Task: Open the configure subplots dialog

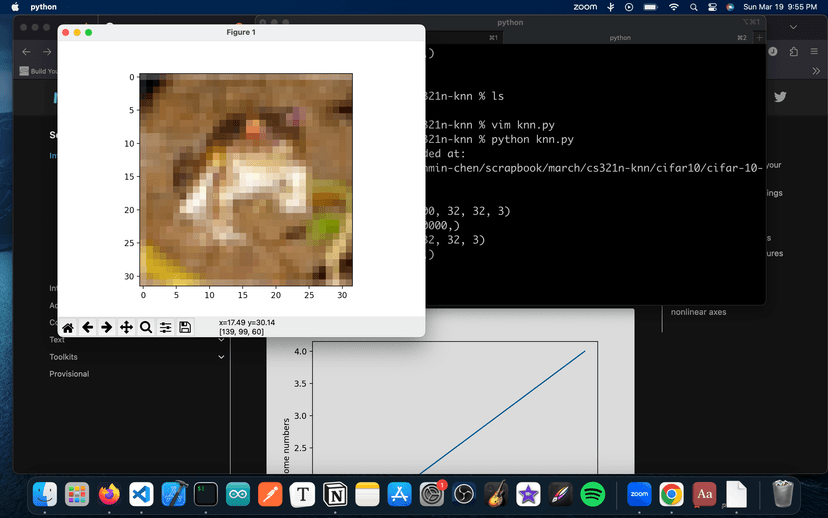Action: (x=166, y=327)
